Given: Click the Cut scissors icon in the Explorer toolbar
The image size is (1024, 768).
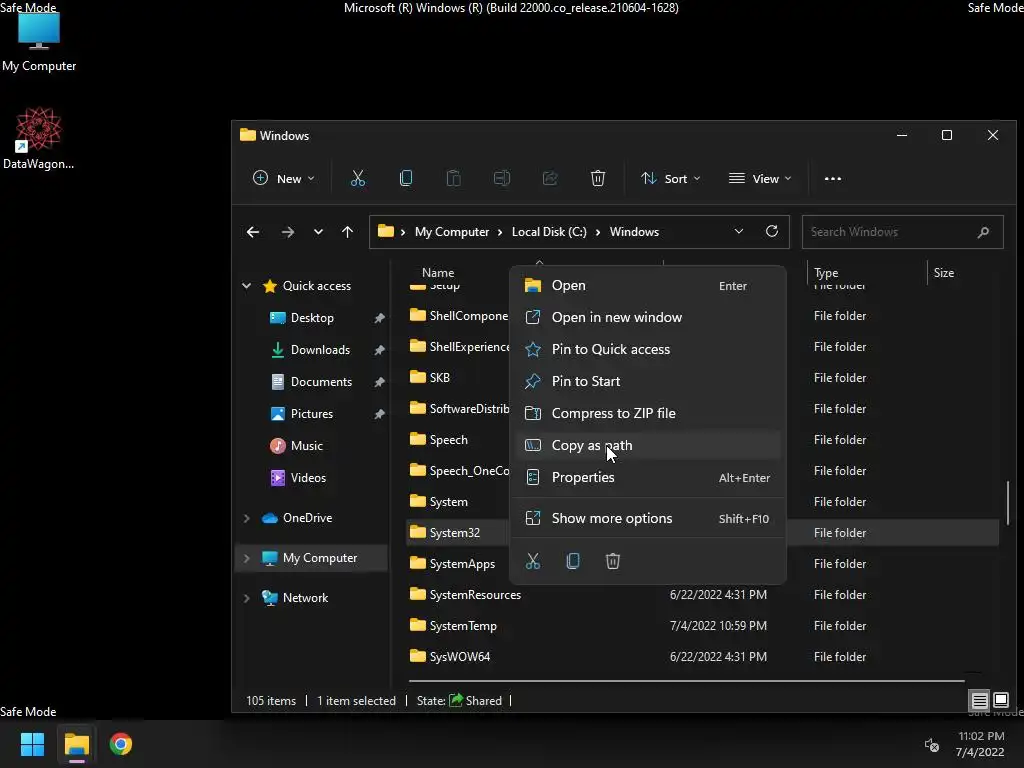Looking at the screenshot, I should [x=358, y=178].
